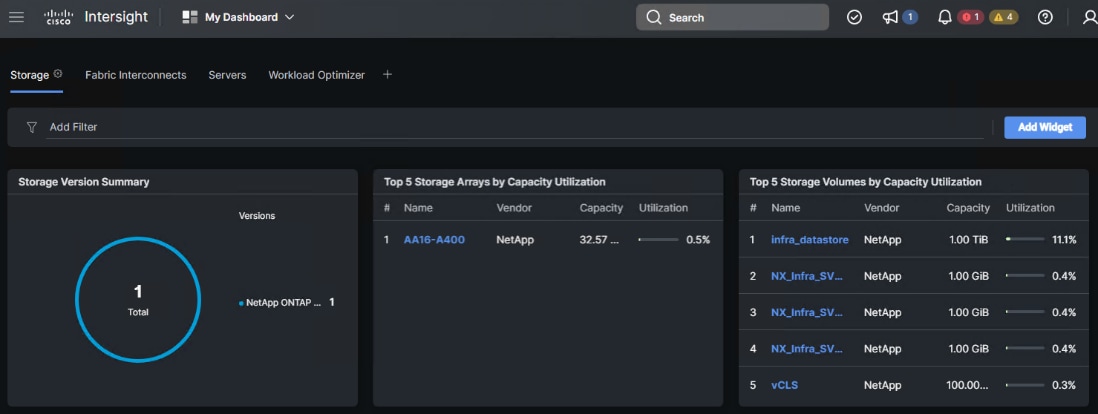Click the Add Widget button
The height and width of the screenshot is (414, 1098).
(x=1044, y=127)
